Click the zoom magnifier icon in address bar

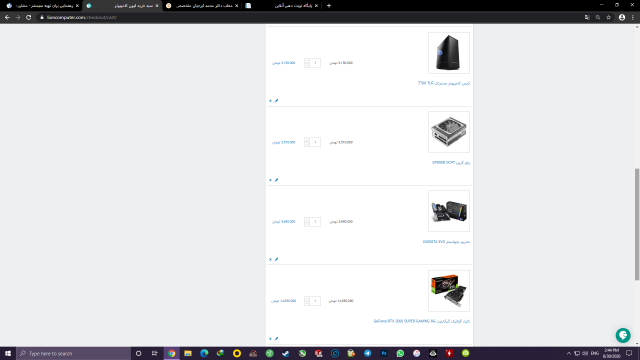tap(598, 17)
